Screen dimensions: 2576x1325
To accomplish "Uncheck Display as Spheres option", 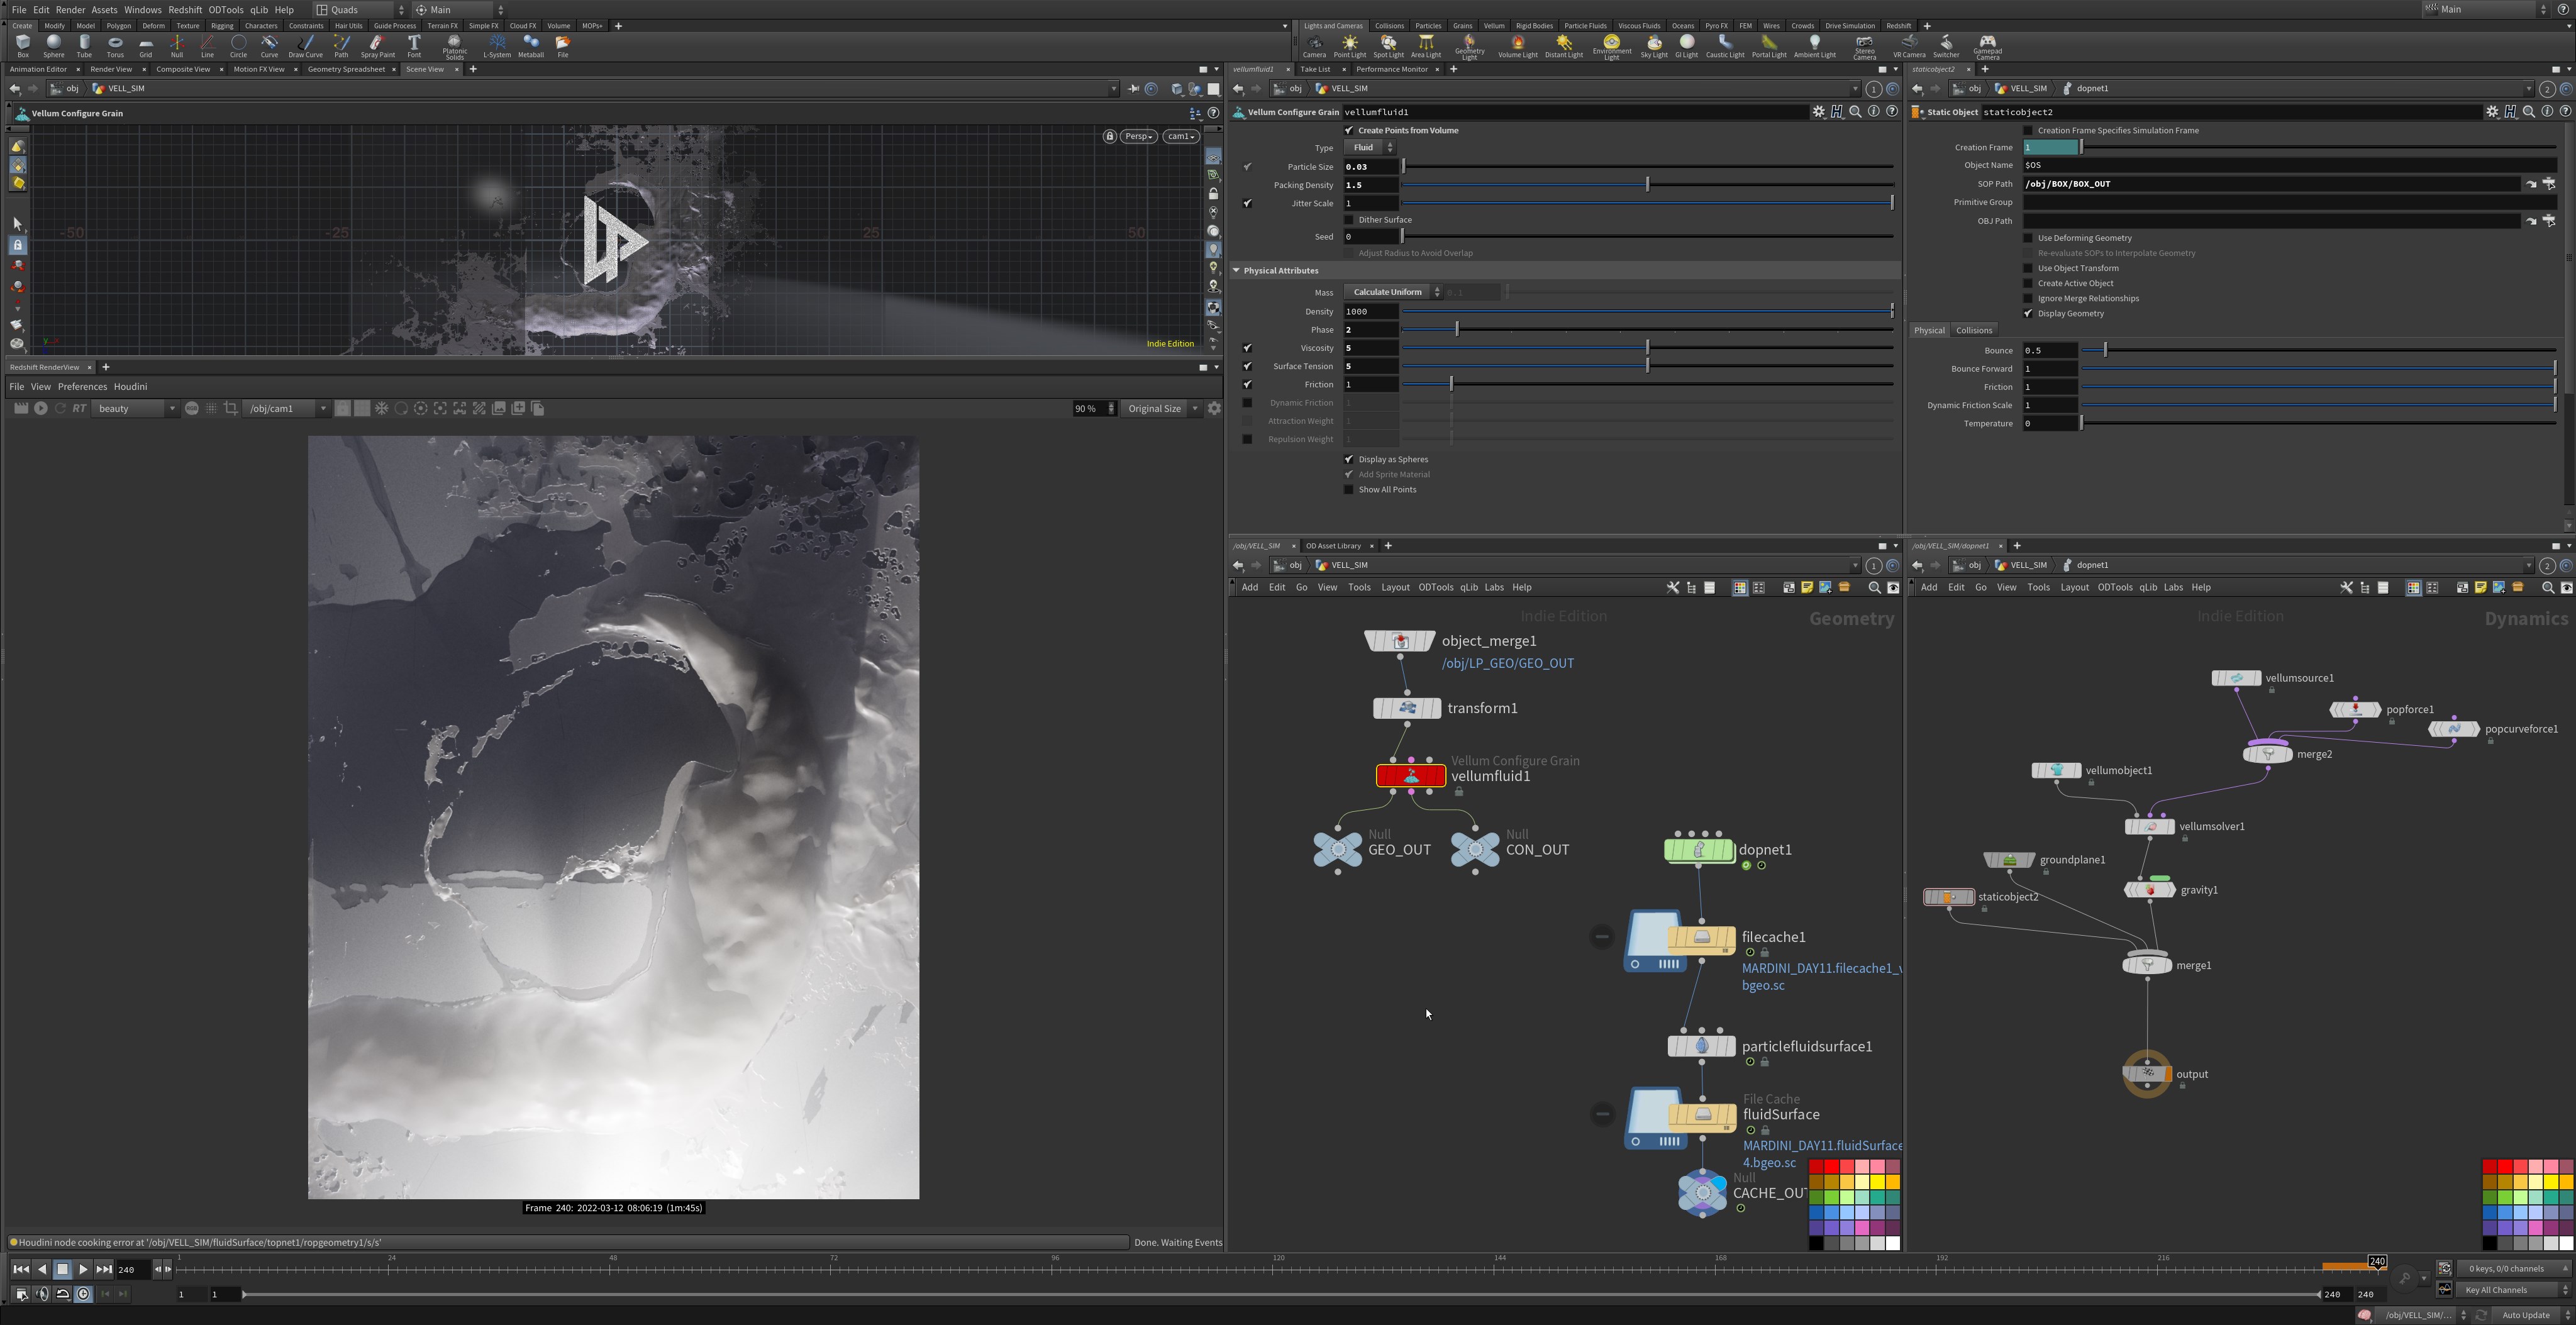I will pos(1349,459).
